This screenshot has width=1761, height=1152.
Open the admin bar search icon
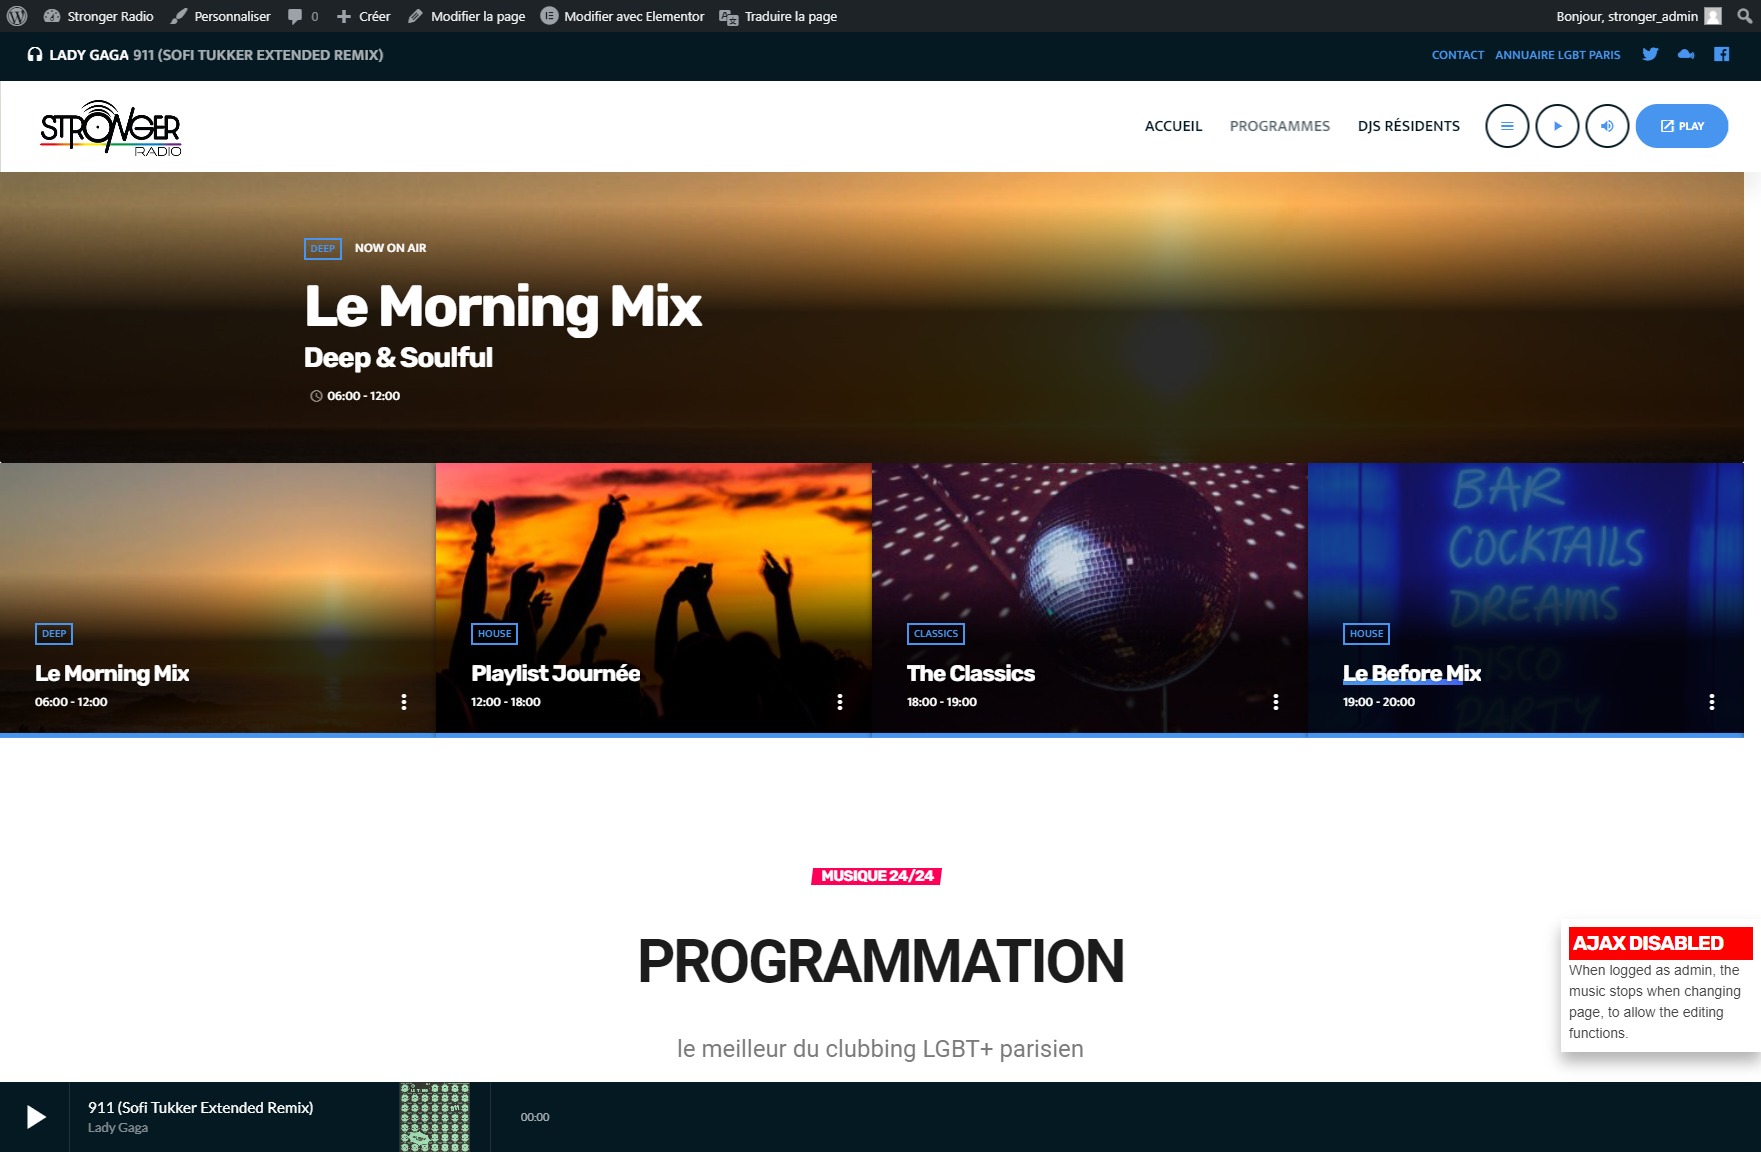coord(1744,16)
